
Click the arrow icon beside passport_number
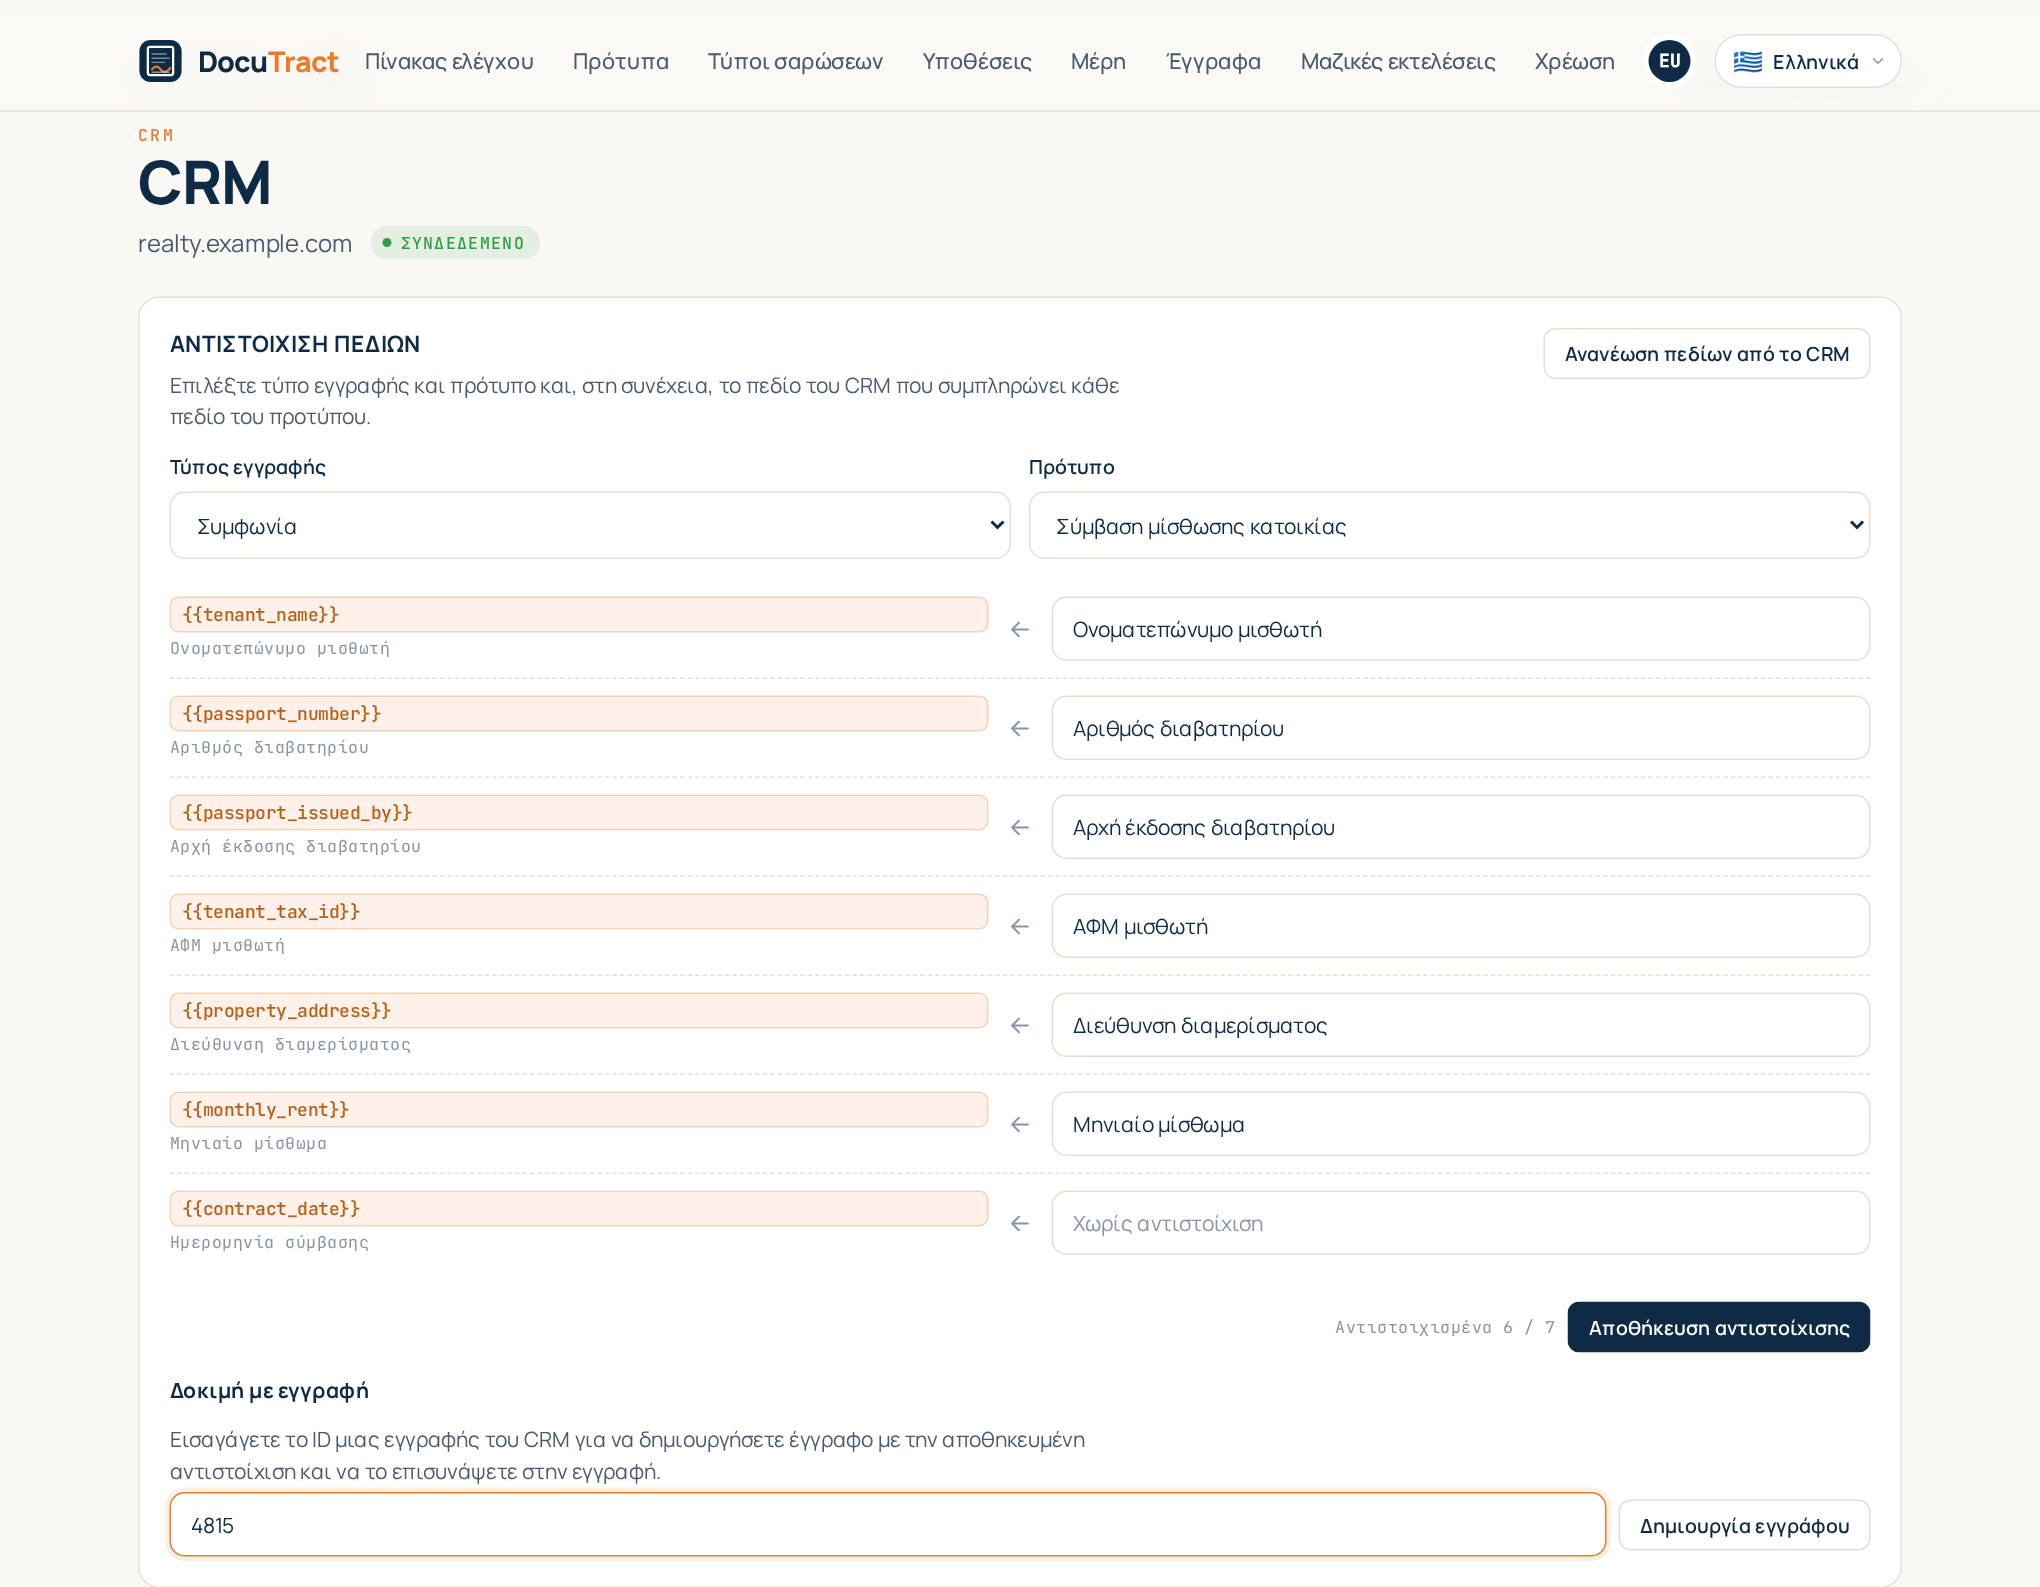pos(1020,728)
